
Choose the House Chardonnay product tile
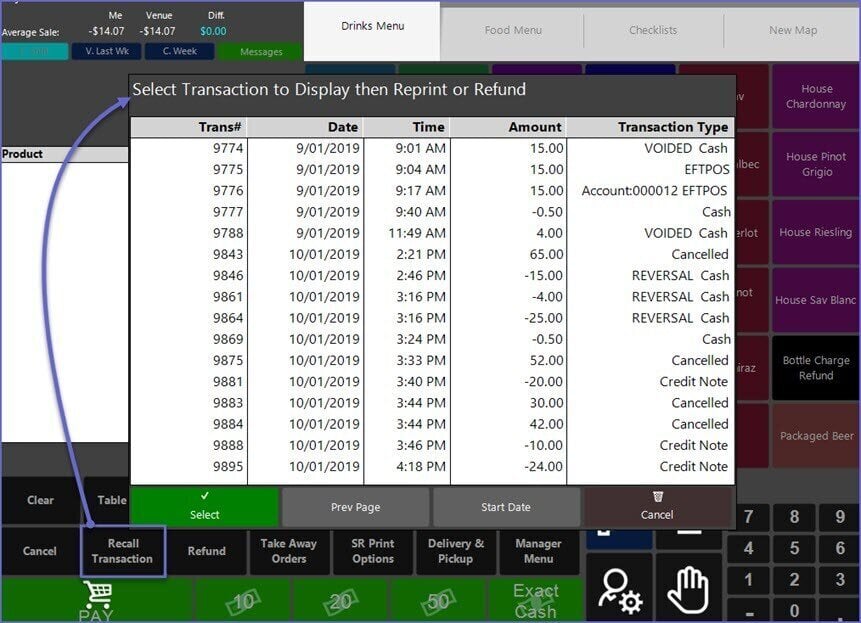(816, 97)
